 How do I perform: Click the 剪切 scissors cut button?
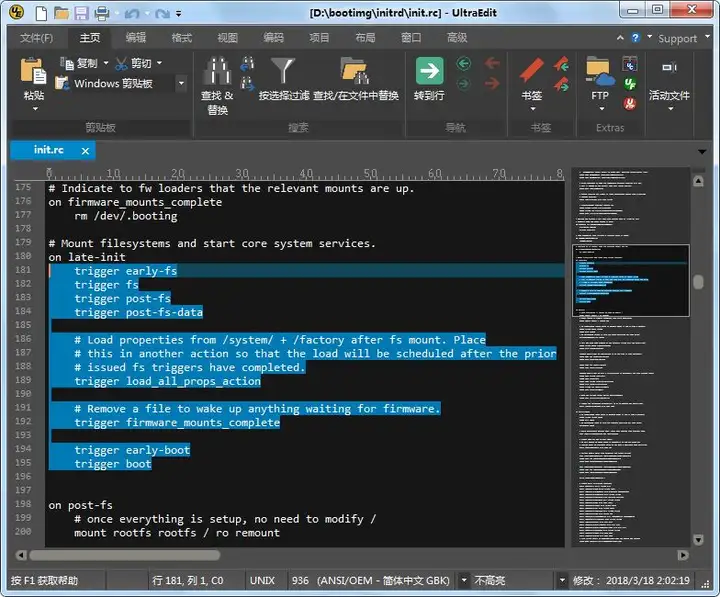point(134,63)
